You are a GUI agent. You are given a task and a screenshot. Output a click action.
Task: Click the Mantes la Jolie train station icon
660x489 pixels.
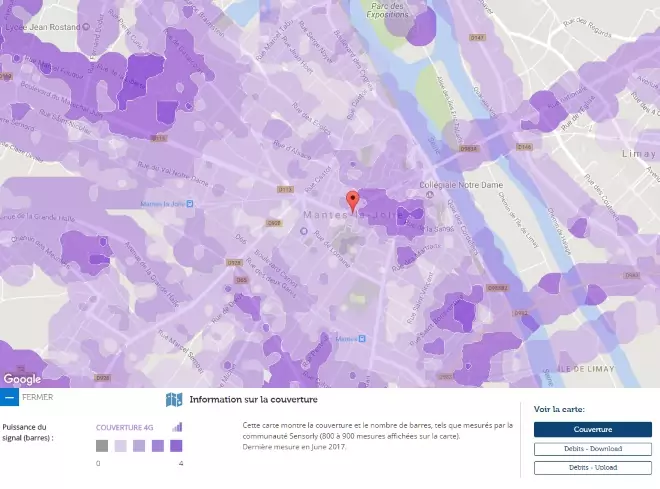[x=191, y=204]
